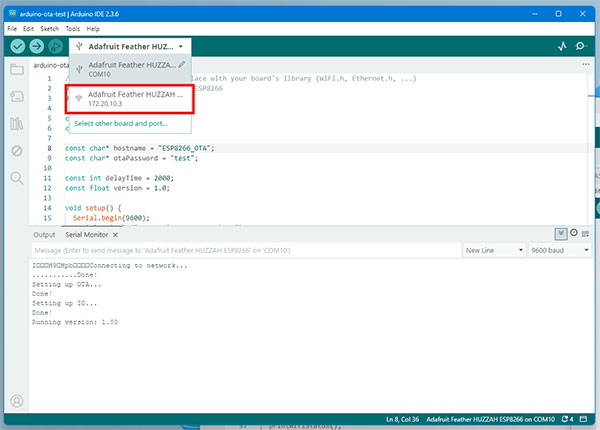Click line number 10 in the gutter
This screenshot has height=430, width=600.
(x=47, y=168)
